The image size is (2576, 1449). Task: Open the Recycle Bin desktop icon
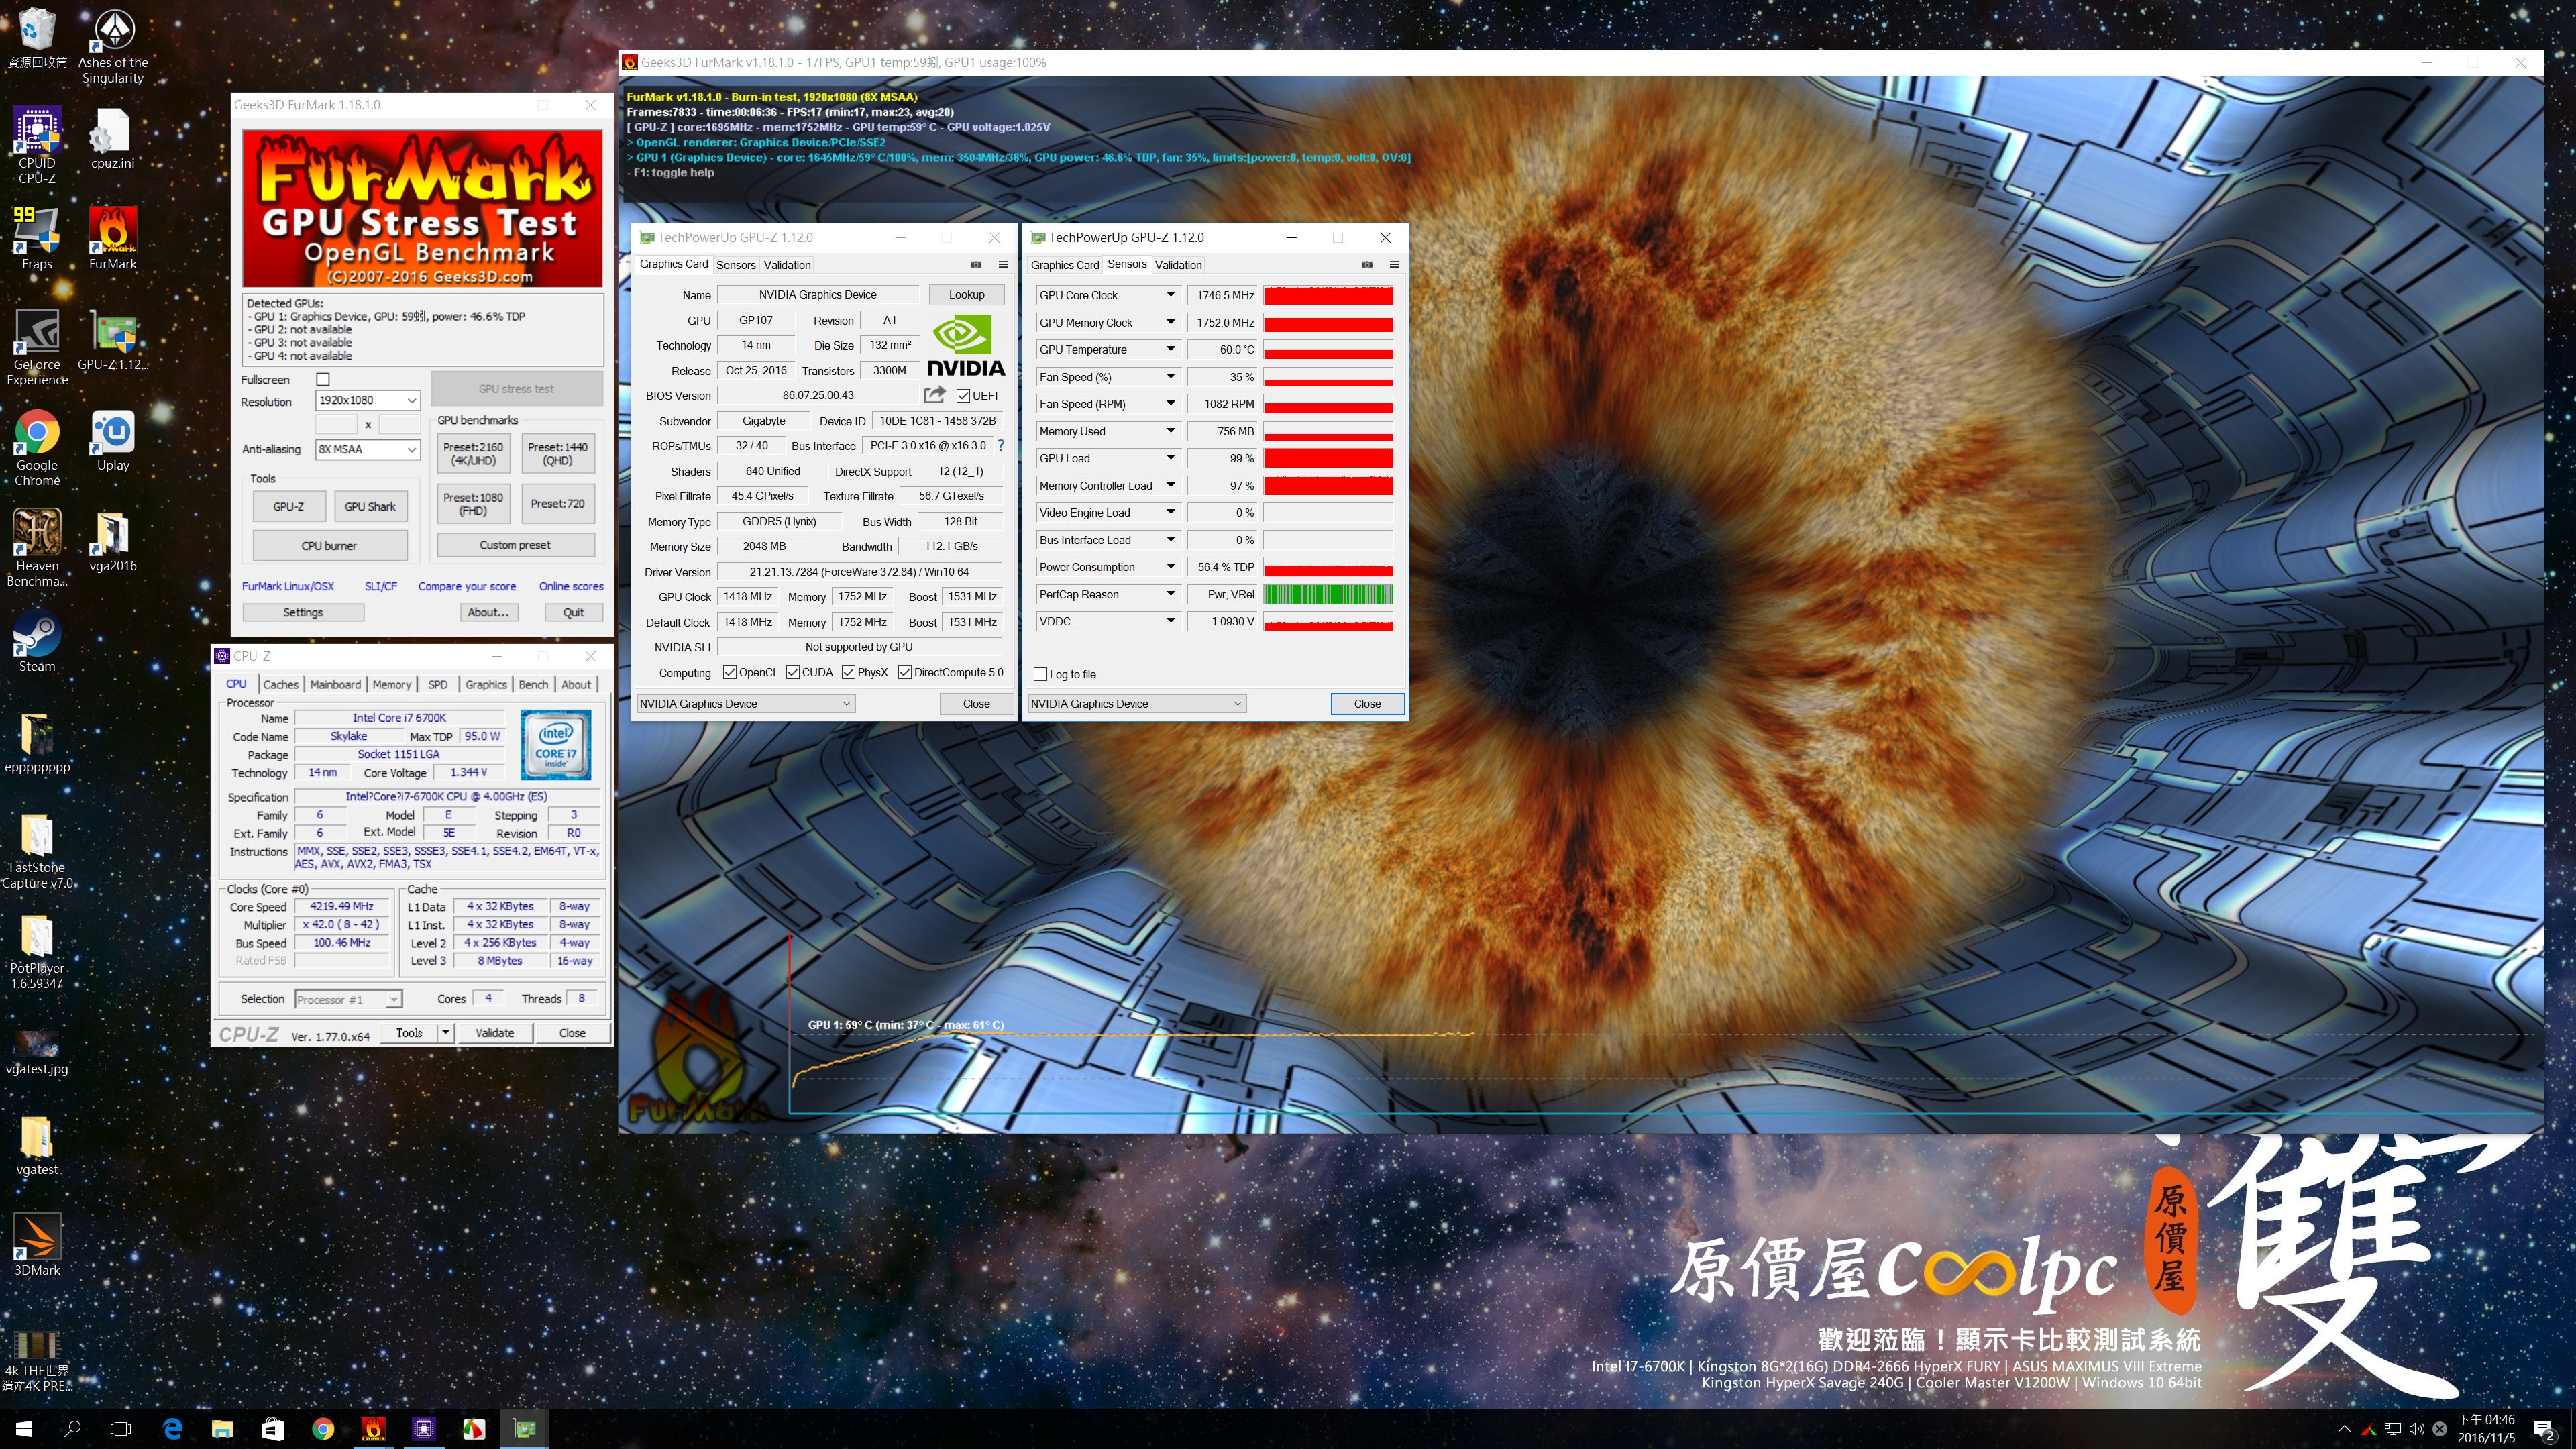(x=37, y=38)
